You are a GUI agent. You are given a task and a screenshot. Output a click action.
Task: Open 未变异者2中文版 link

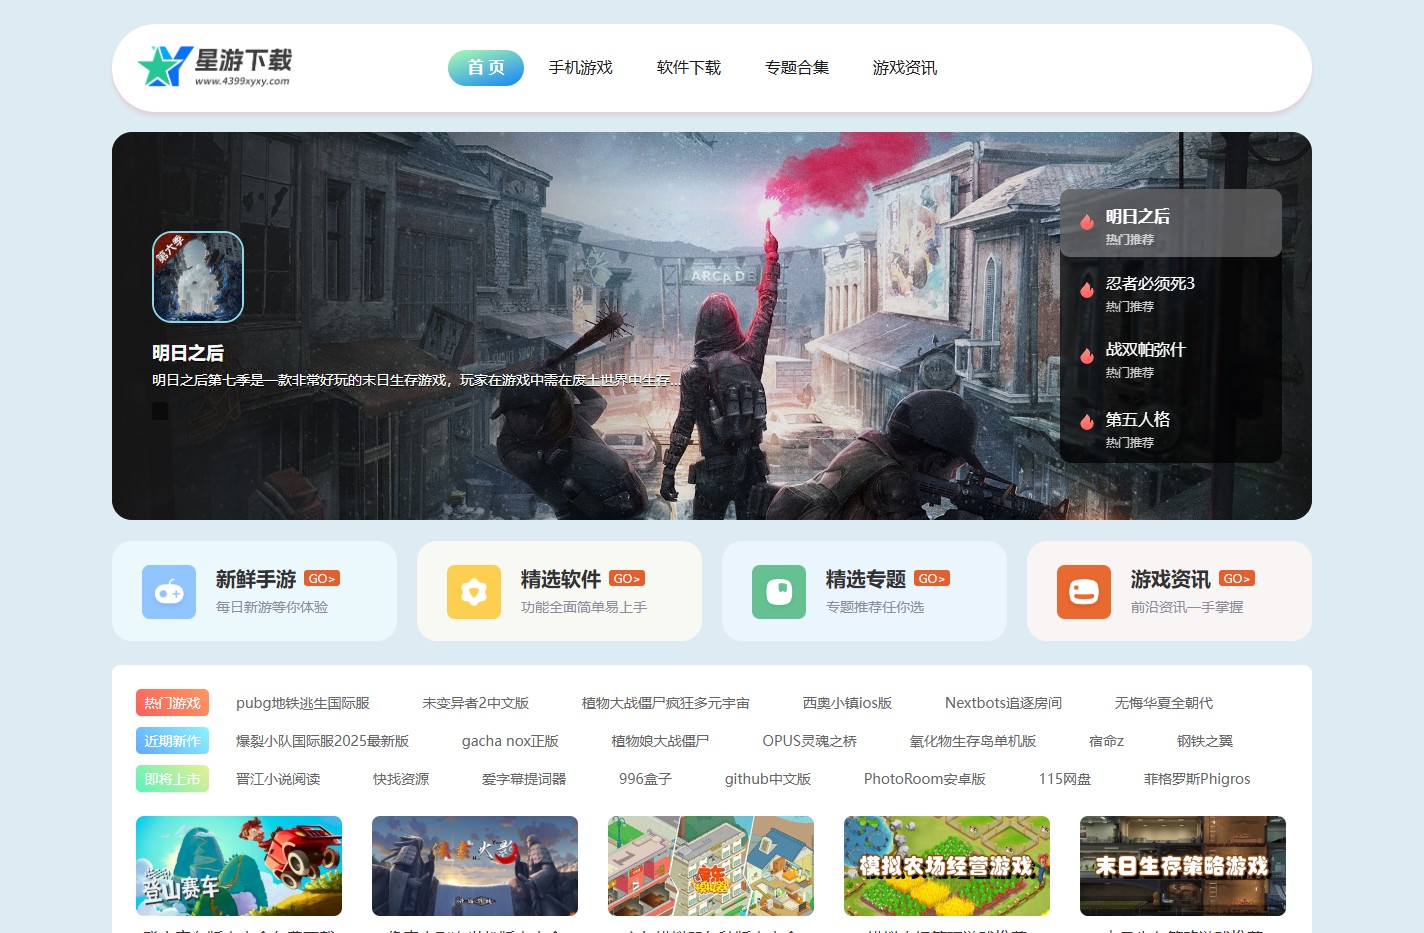click(476, 703)
